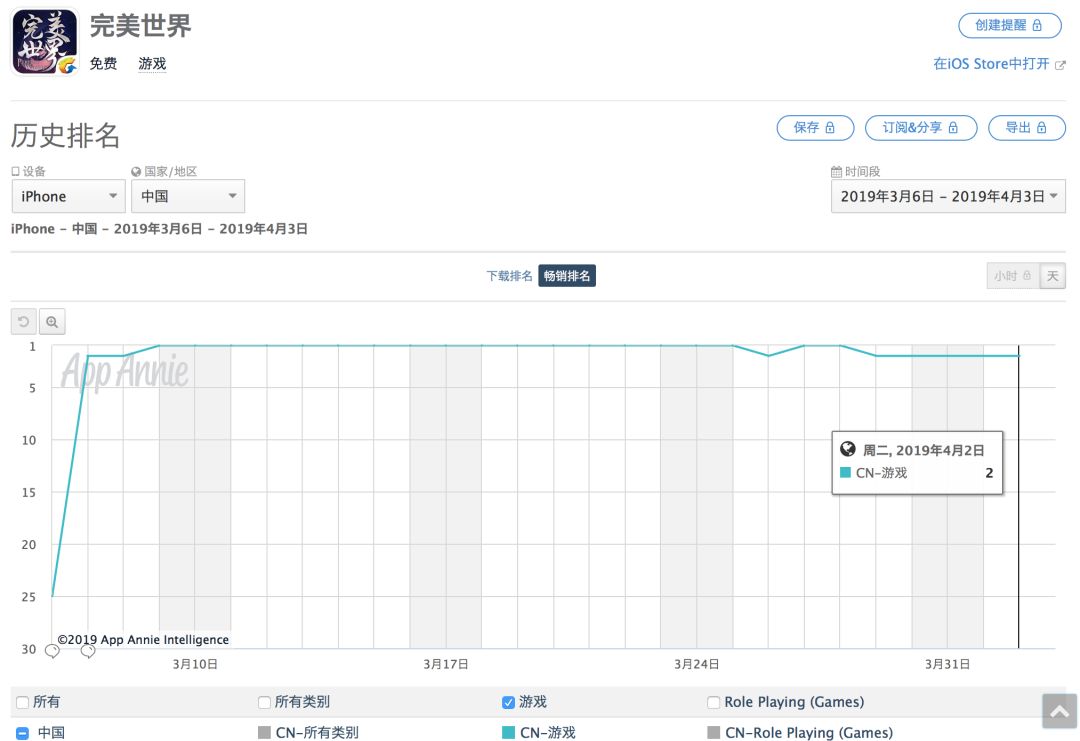Click the calendar icon beside 时间段

tap(836, 171)
